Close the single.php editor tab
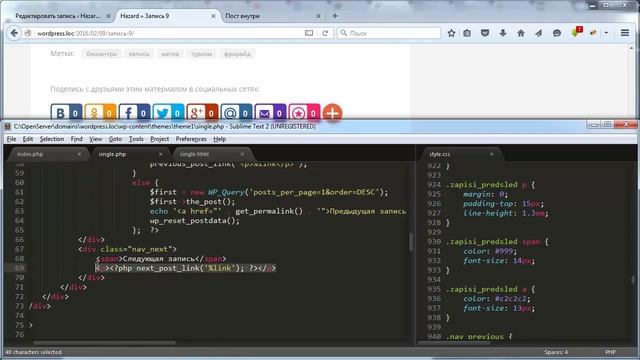Image resolution: width=640 pixels, height=360 pixels. click(161, 154)
